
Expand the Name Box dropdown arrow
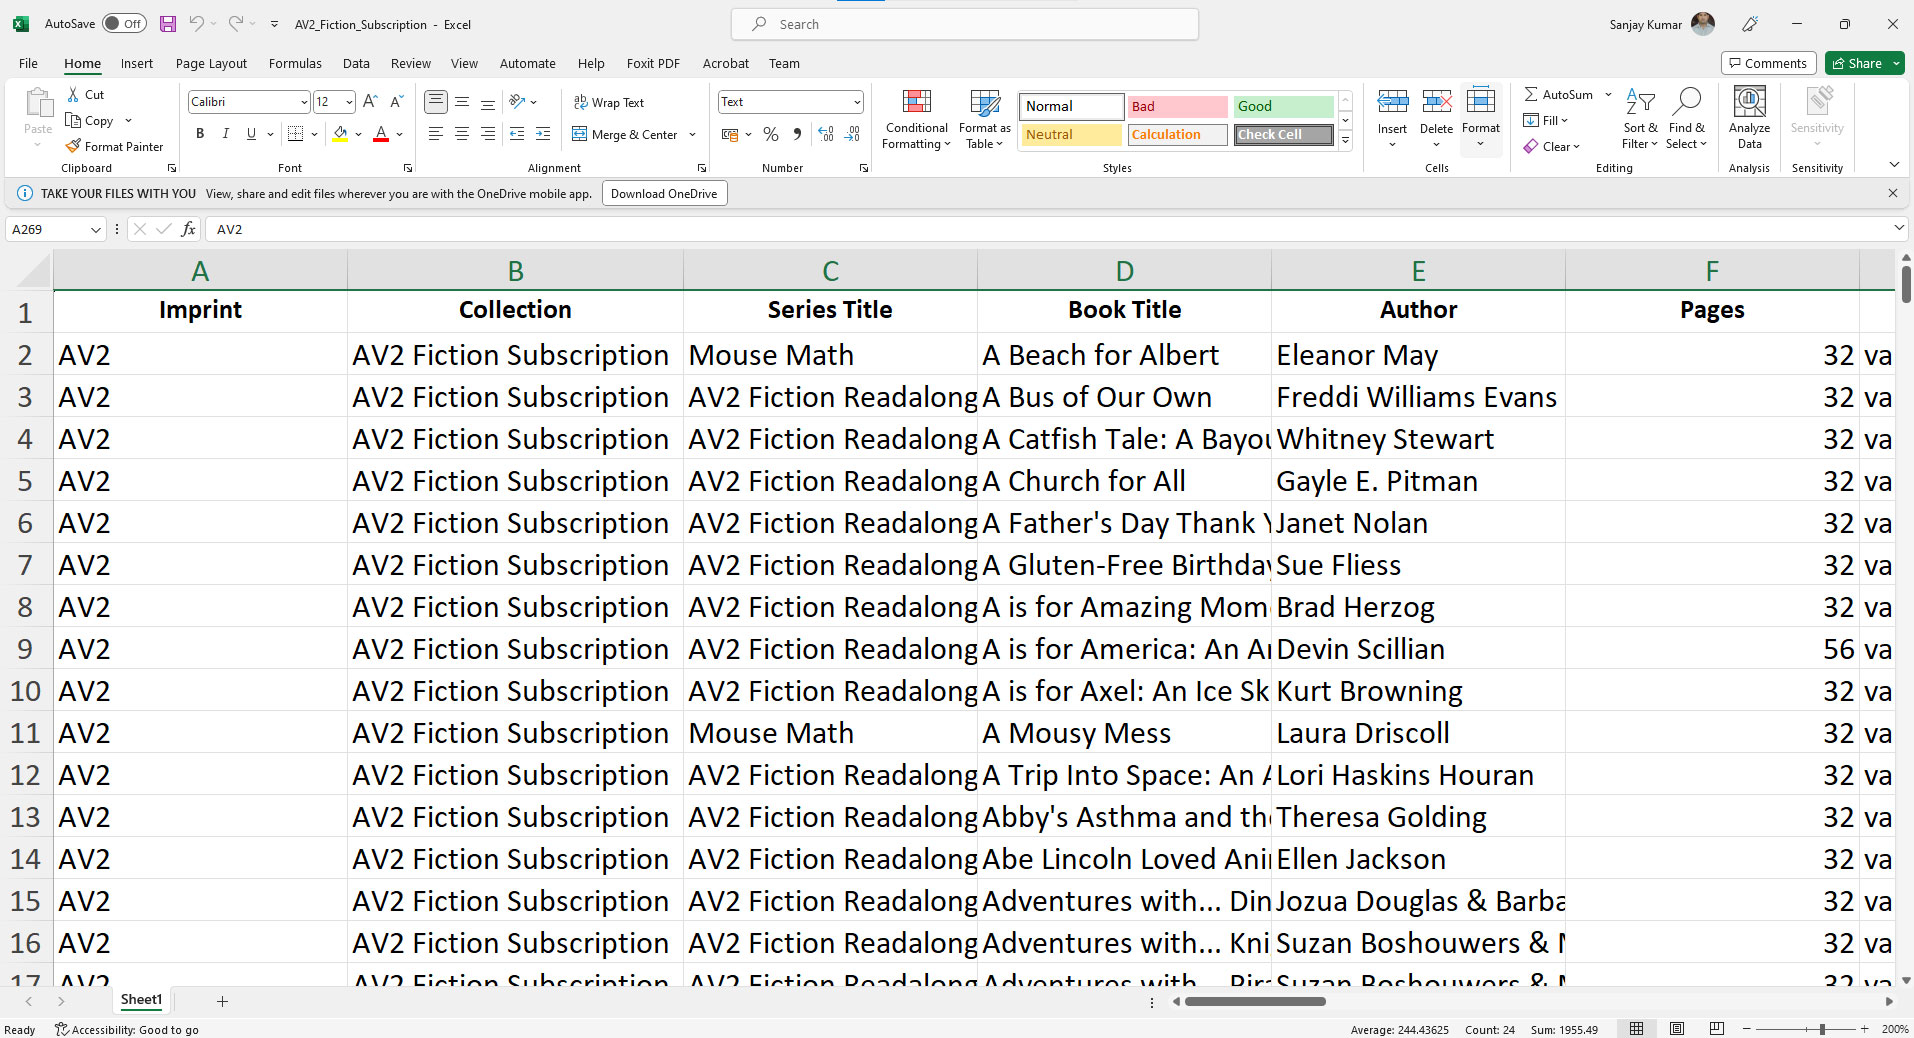tap(96, 229)
